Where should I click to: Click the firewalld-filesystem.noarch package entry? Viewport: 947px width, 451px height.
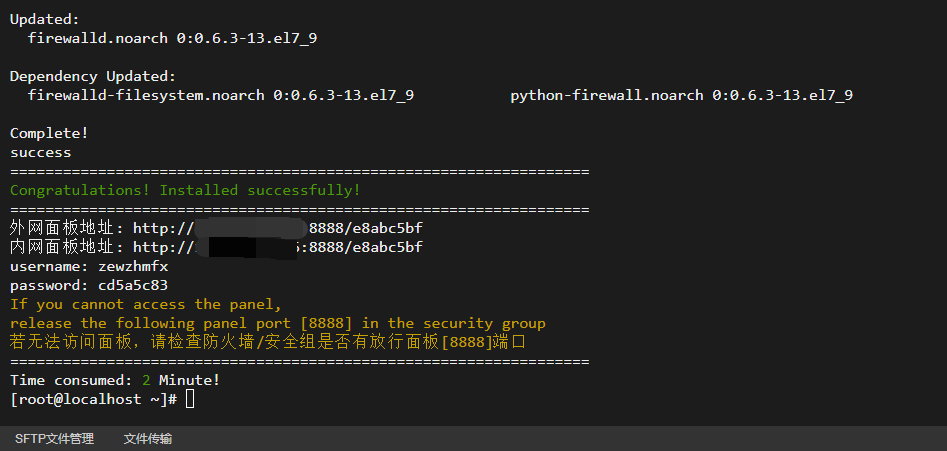click(221, 95)
